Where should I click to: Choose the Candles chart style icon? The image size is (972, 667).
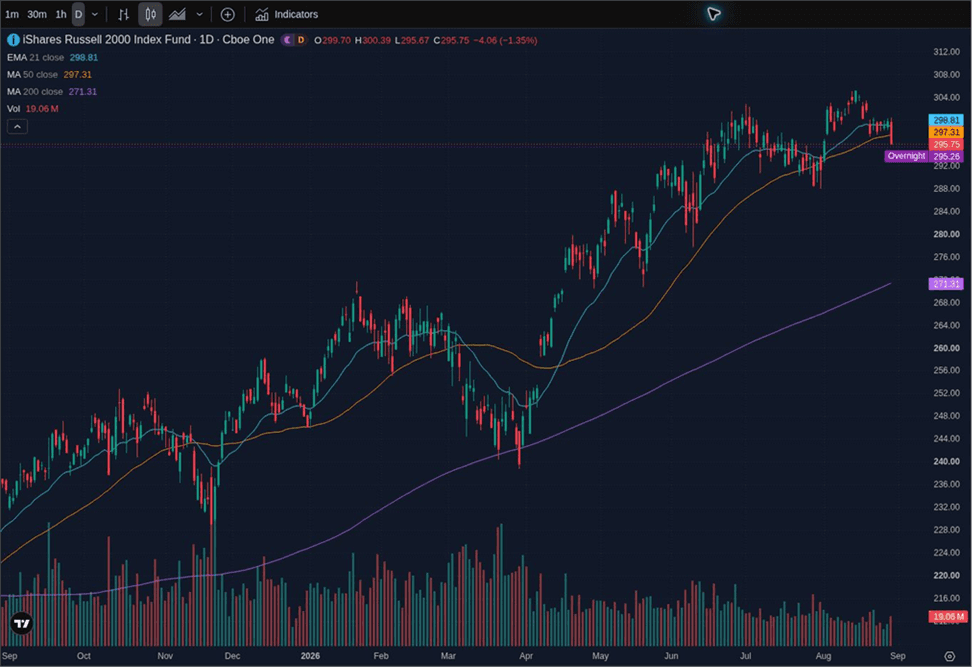tap(150, 14)
